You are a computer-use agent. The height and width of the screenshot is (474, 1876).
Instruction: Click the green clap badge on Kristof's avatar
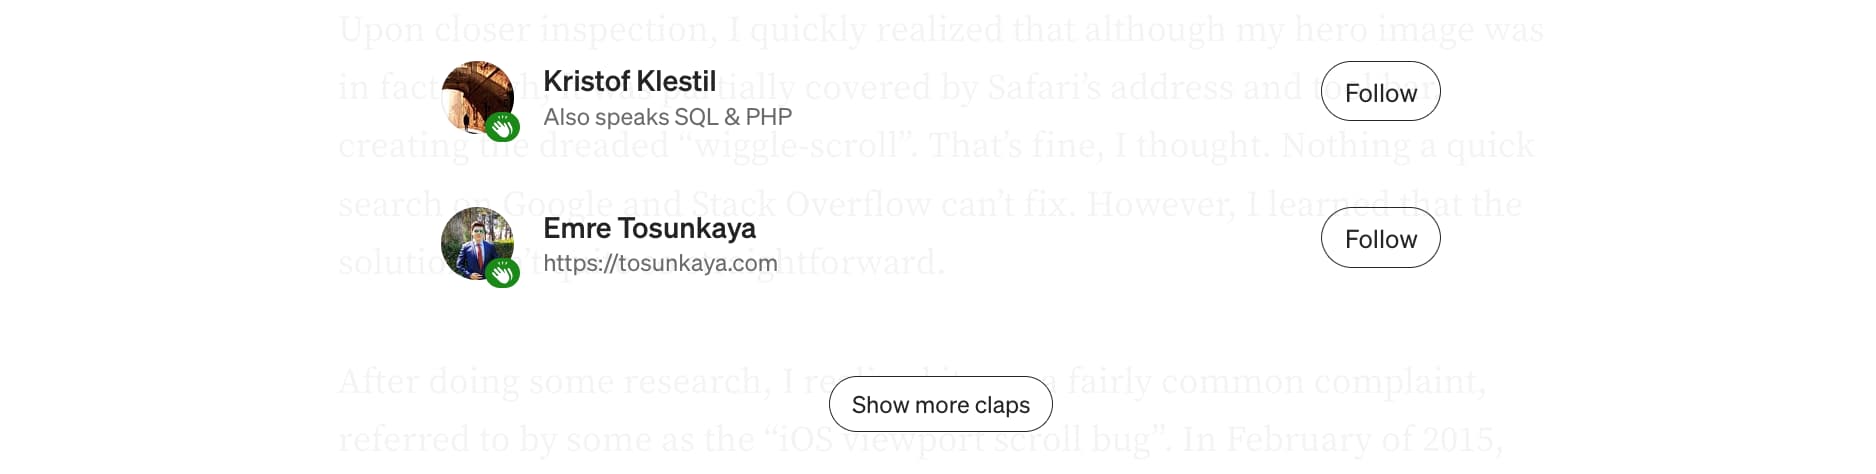502,126
